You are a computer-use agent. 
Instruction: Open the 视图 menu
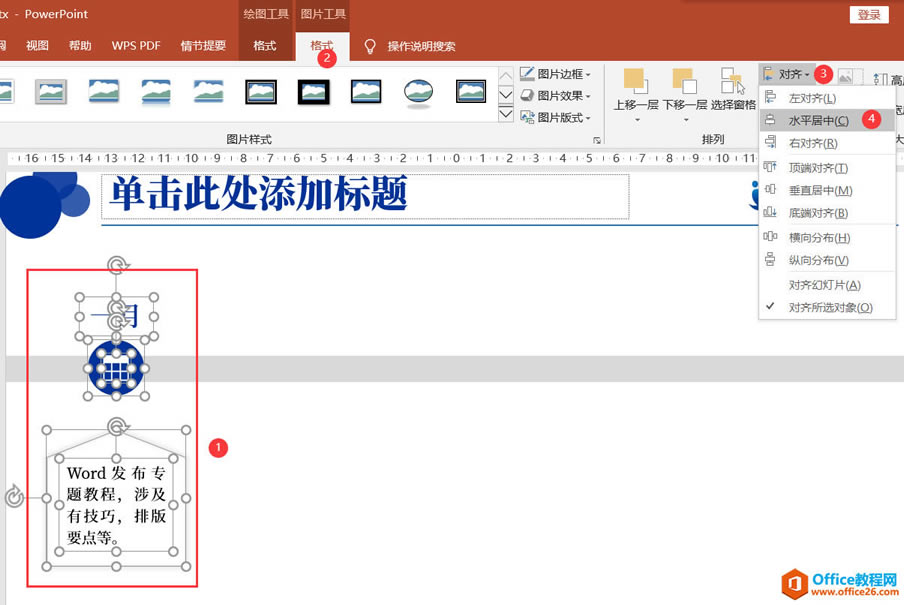[36, 44]
